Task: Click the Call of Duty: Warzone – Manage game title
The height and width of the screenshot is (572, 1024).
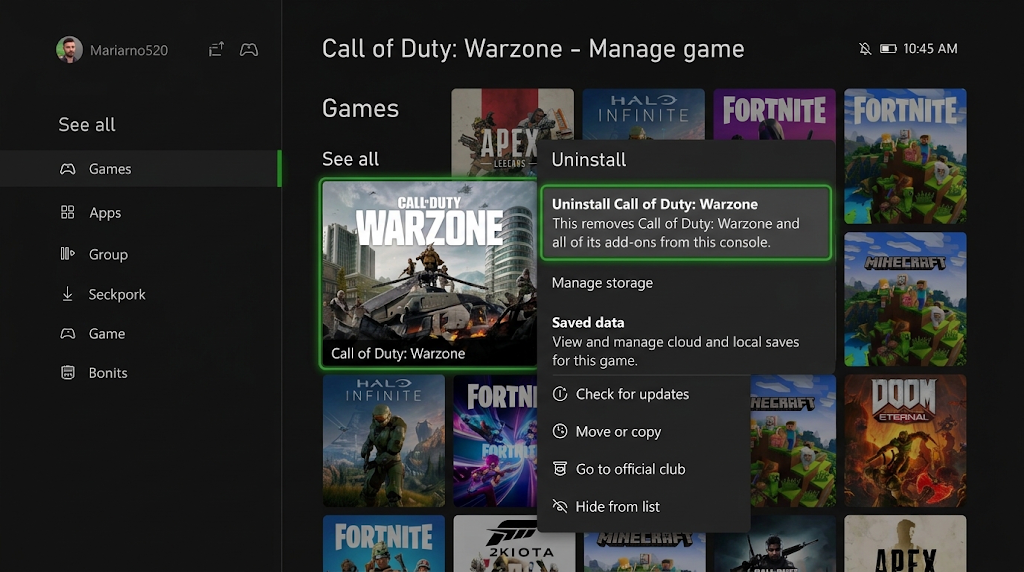Action: tap(533, 49)
